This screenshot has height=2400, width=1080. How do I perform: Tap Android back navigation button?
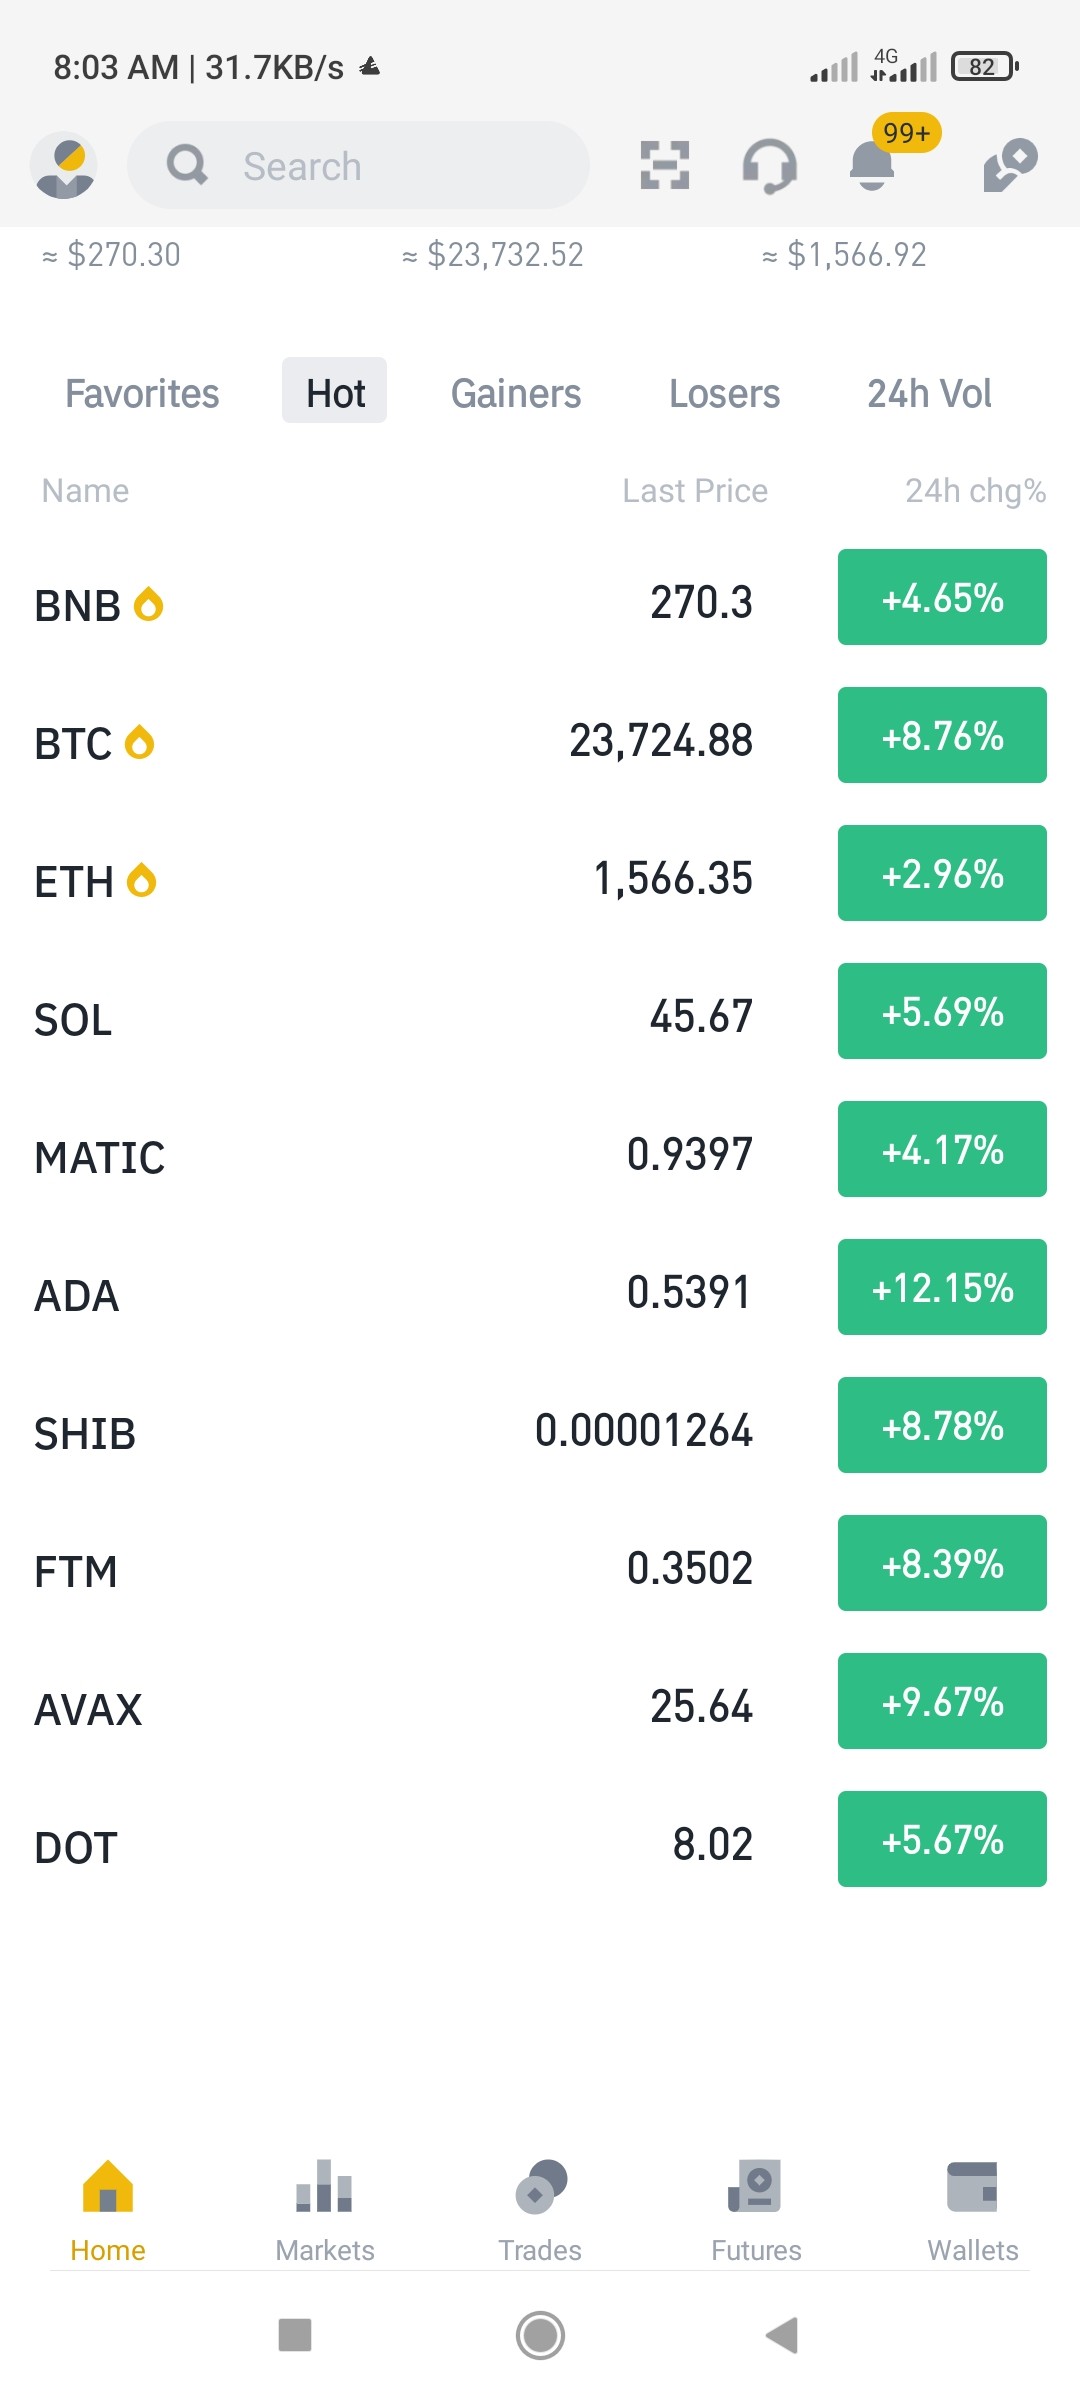coord(782,2335)
